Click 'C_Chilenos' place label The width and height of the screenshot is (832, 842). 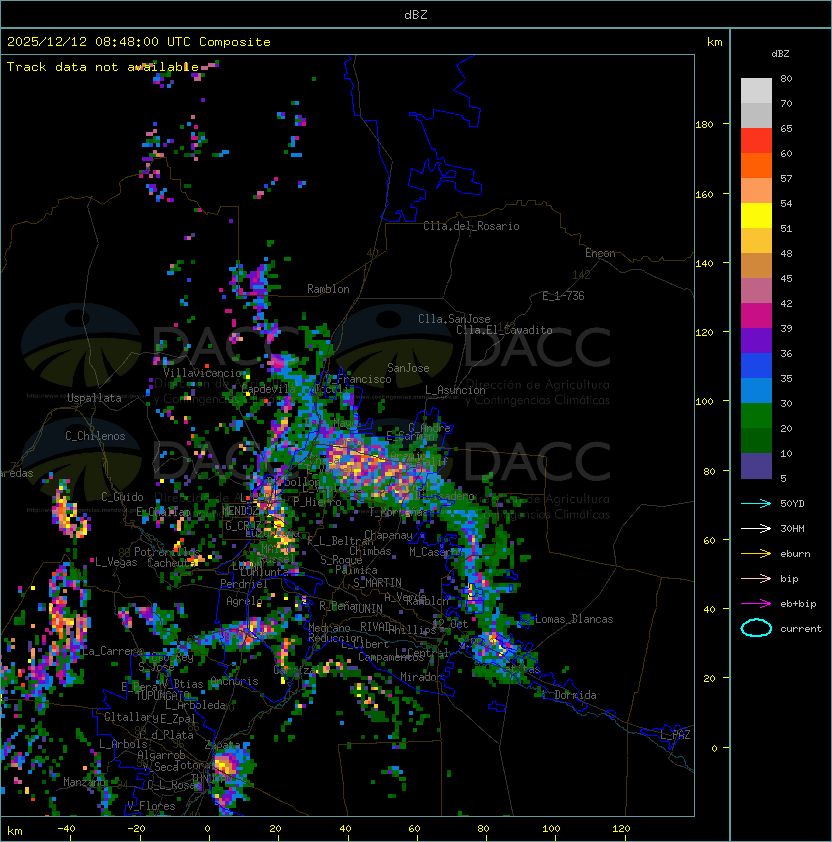[x=95, y=436]
